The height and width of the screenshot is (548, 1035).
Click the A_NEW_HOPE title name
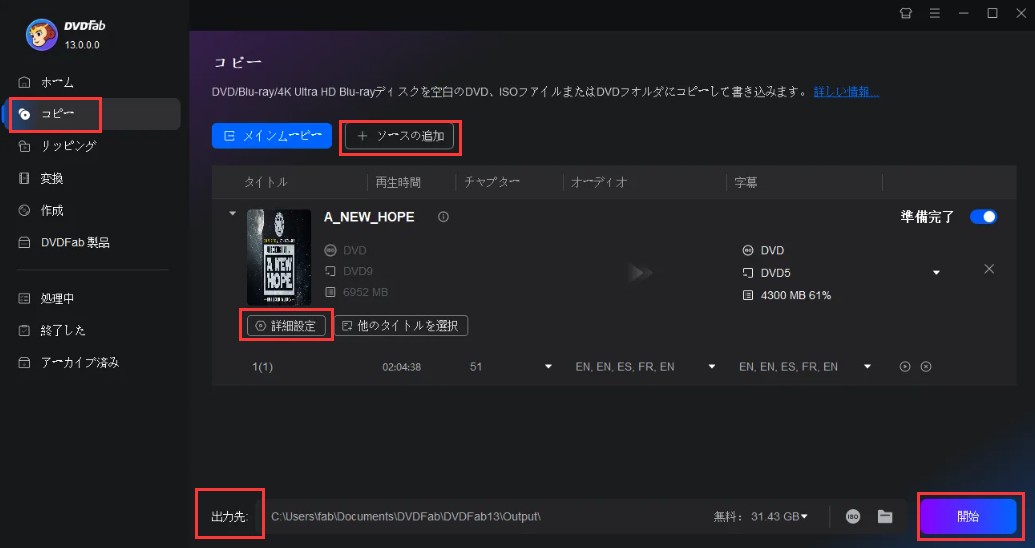pos(369,217)
